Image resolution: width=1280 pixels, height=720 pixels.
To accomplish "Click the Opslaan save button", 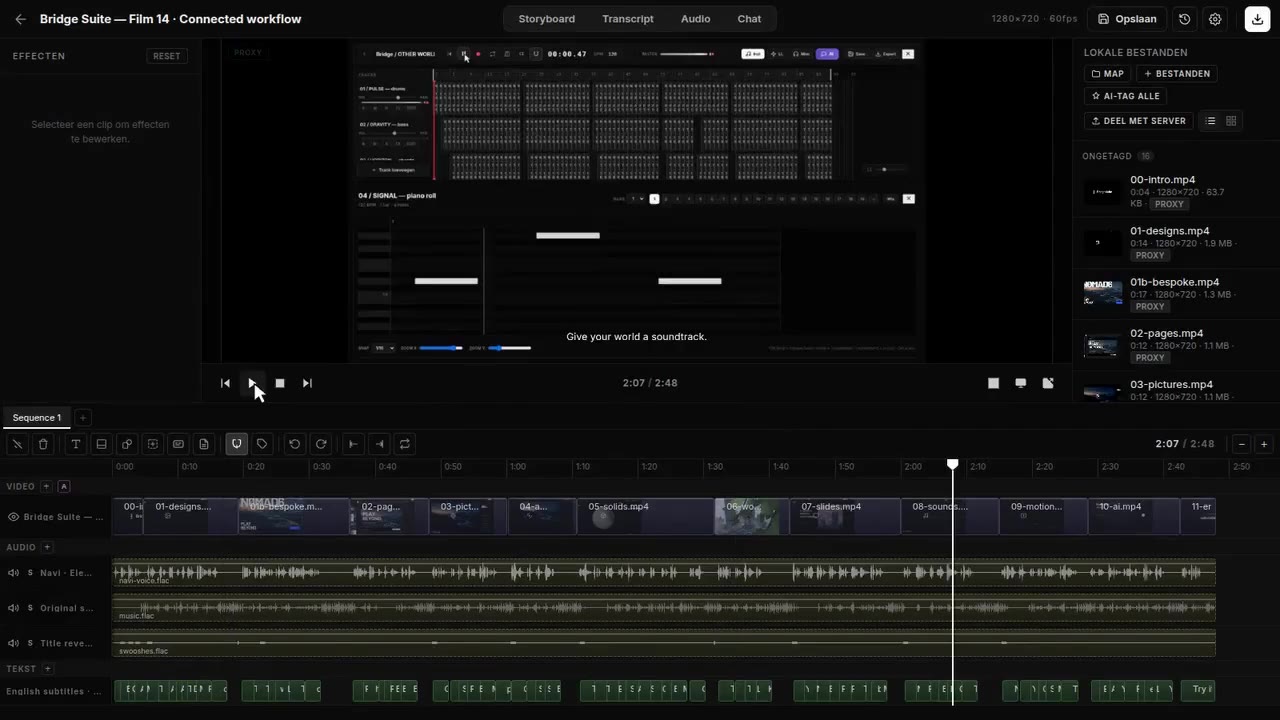I will 1127,19.
